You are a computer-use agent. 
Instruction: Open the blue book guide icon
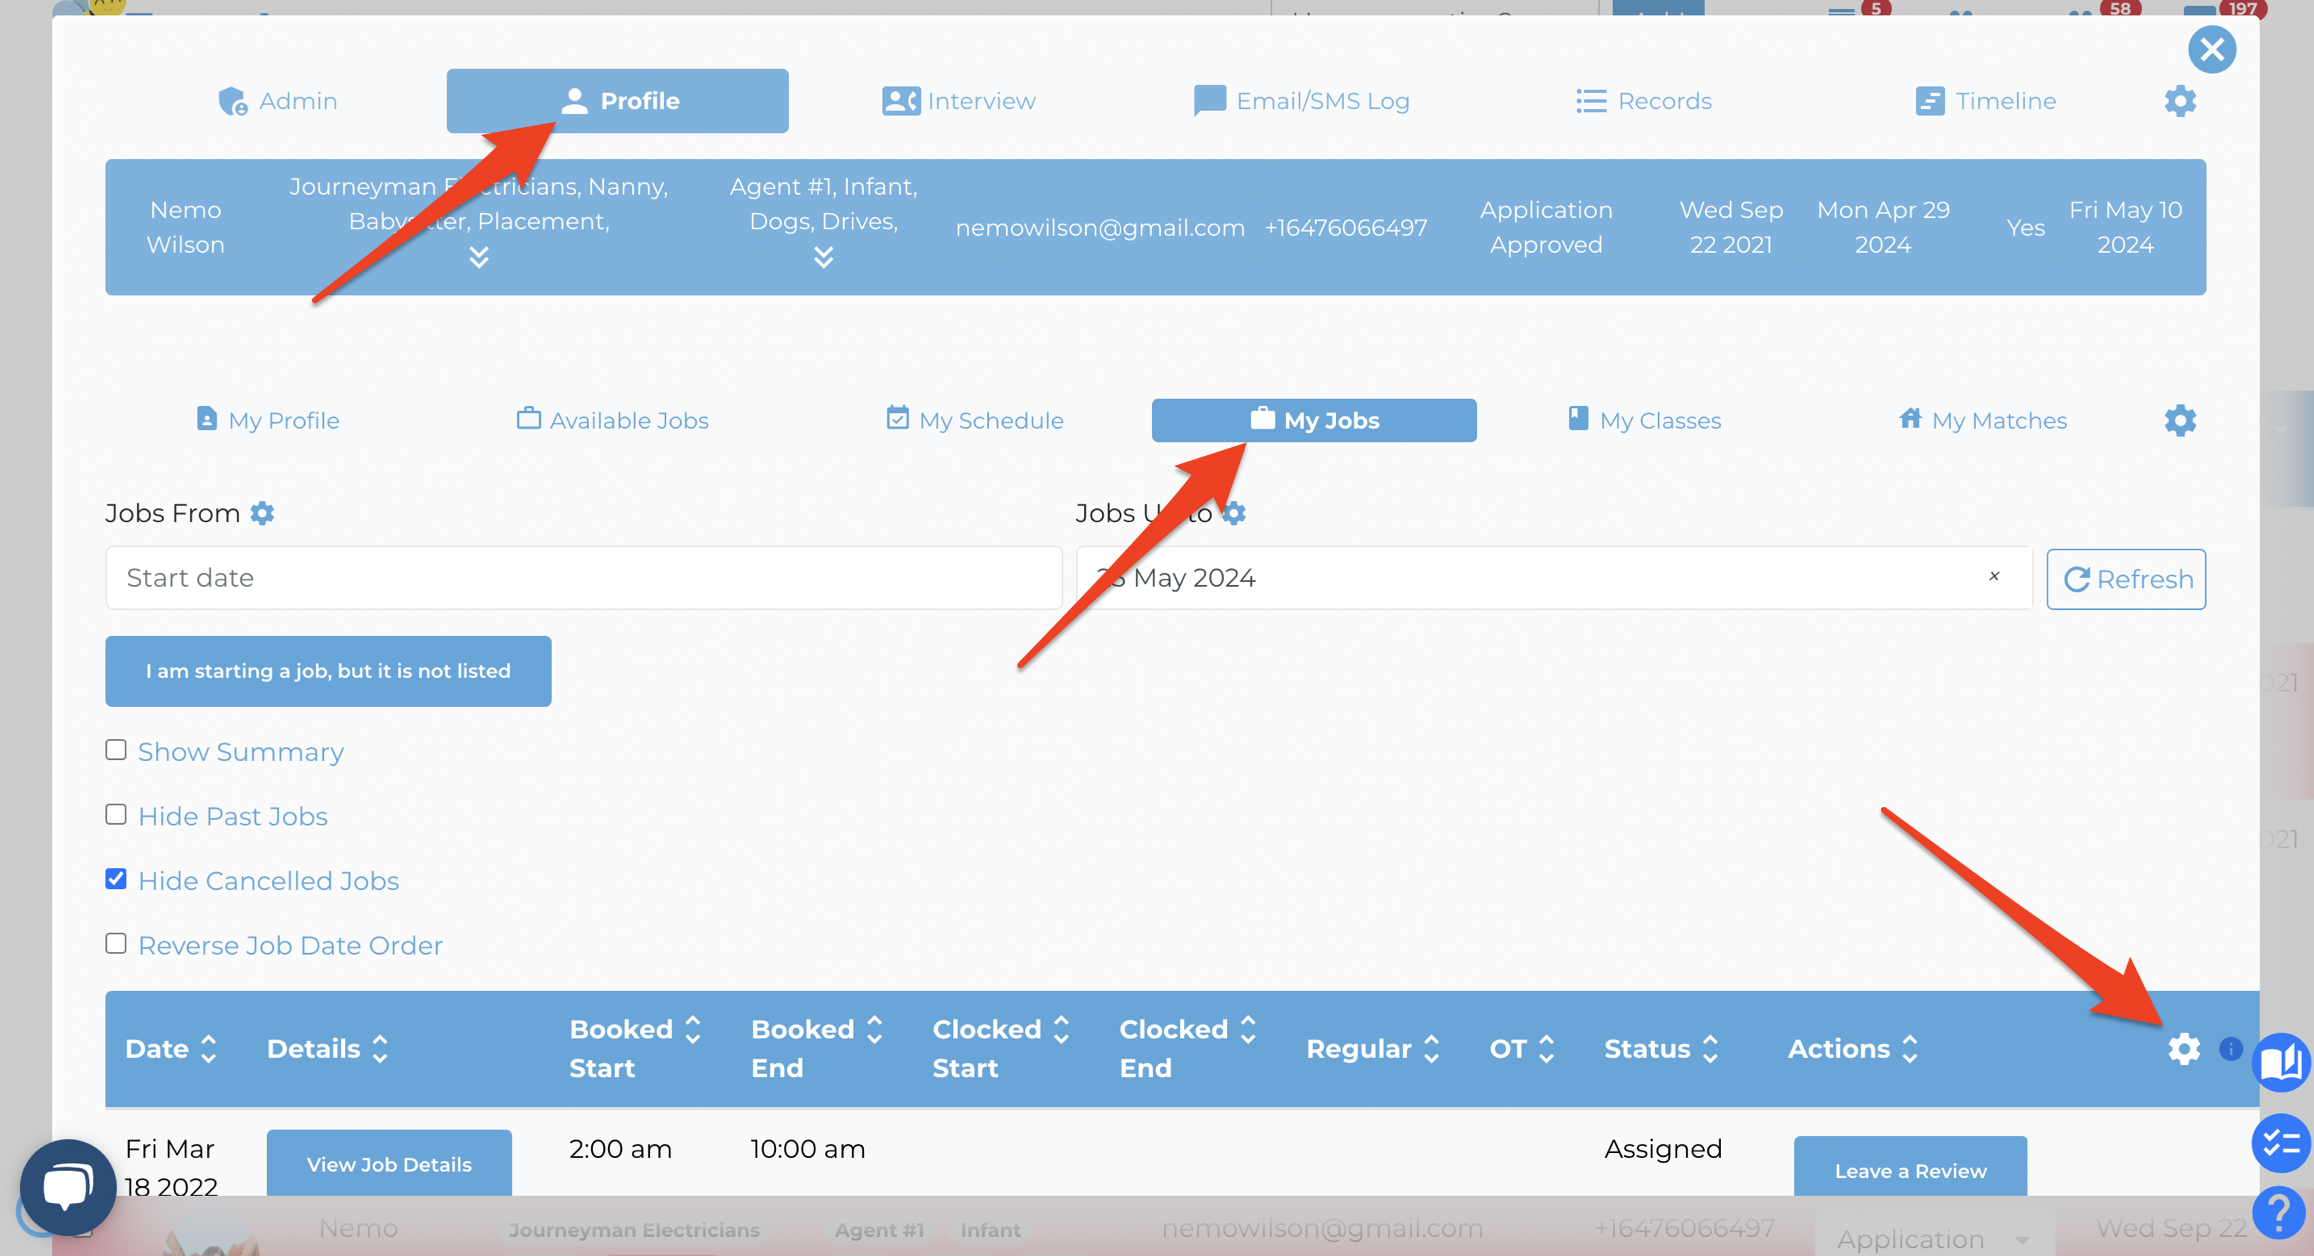click(2281, 1062)
